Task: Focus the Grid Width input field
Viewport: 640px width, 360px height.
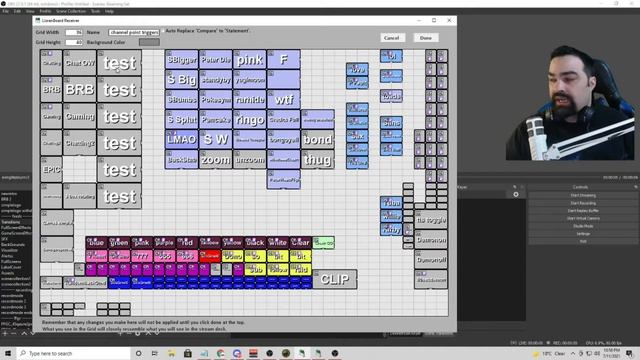Action: click(x=74, y=32)
